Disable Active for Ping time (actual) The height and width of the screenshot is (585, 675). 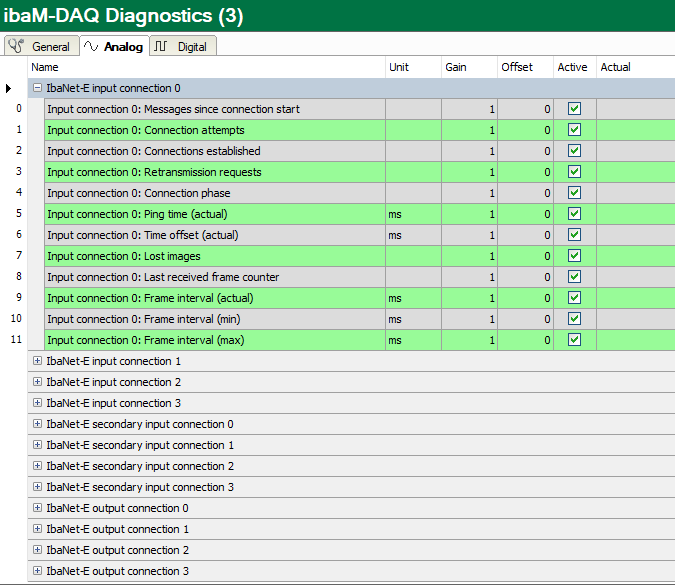[x=574, y=214]
